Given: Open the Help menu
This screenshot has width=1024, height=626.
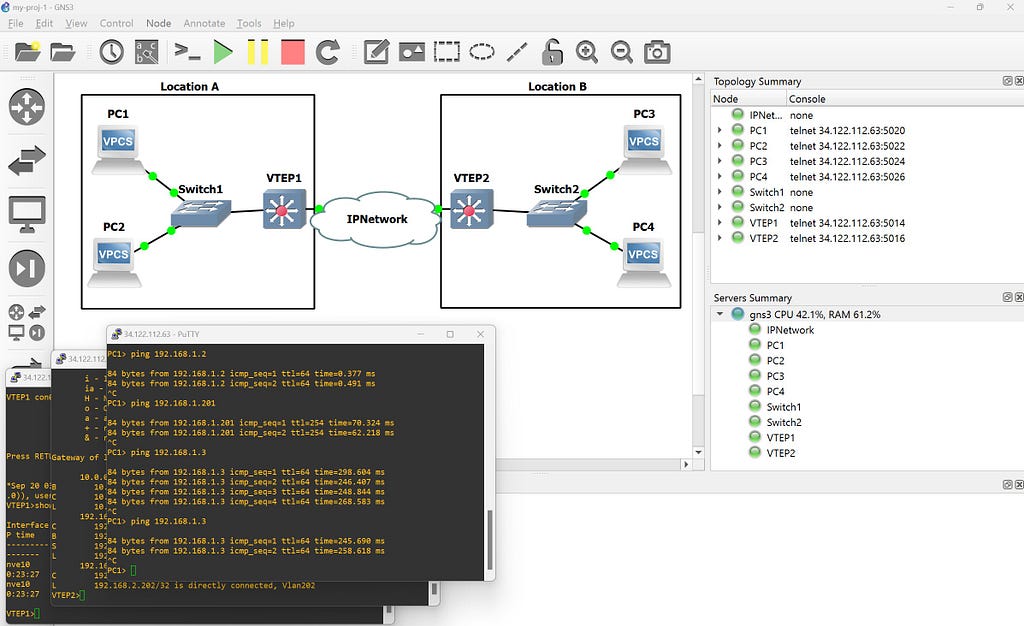Looking at the screenshot, I should click(283, 23).
